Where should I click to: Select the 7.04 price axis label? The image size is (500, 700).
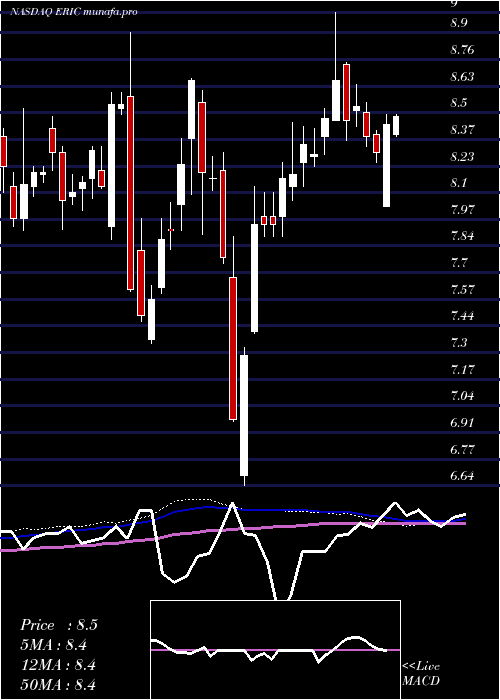(x=462, y=396)
